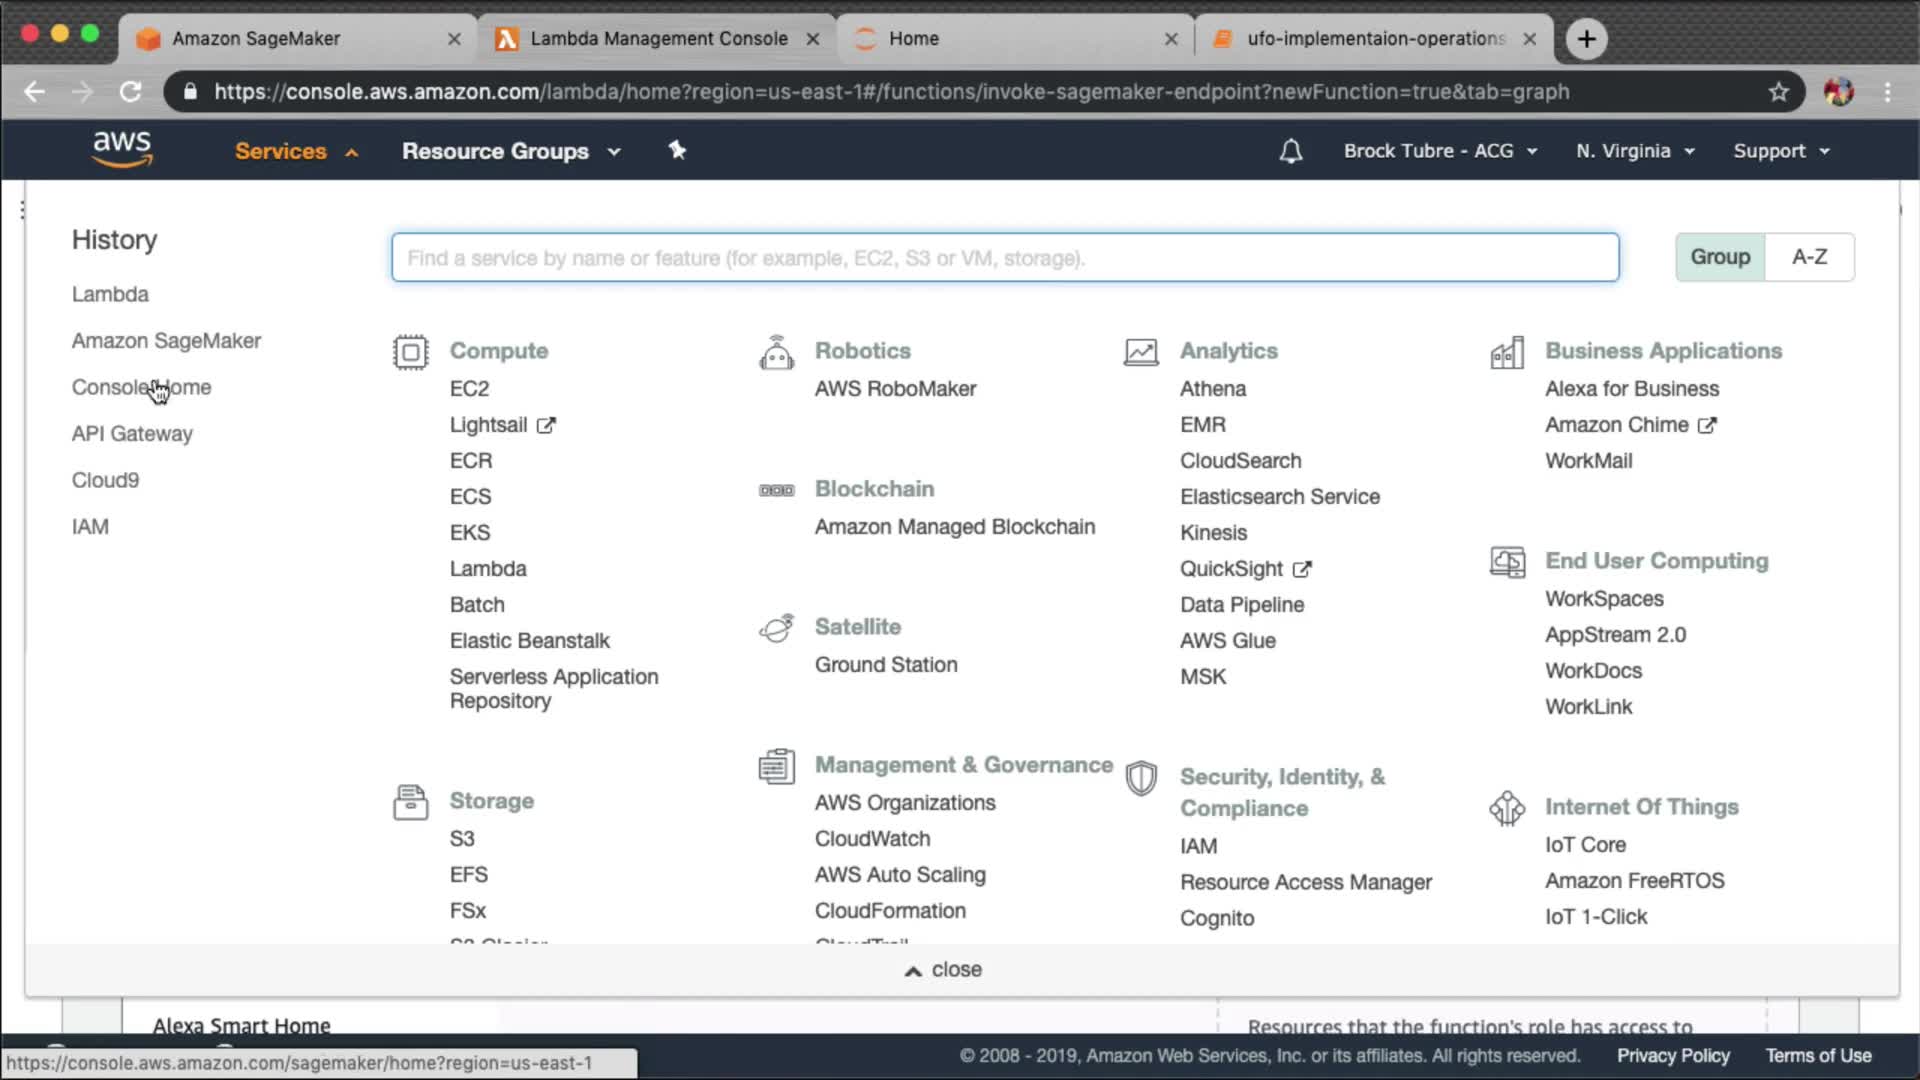Focus the find a service search field
Screen dimensions: 1920x1080
click(x=1004, y=258)
